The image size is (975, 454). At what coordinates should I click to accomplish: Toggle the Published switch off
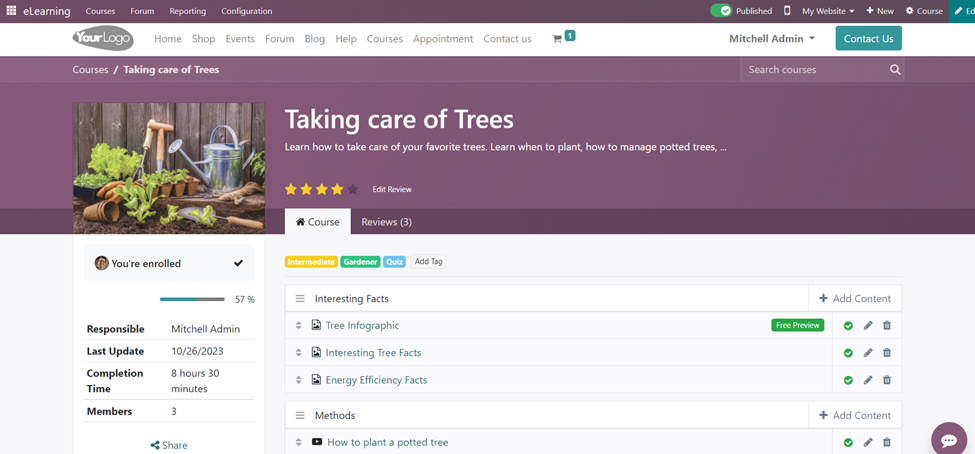pyautogui.click(x=721, y=11)
